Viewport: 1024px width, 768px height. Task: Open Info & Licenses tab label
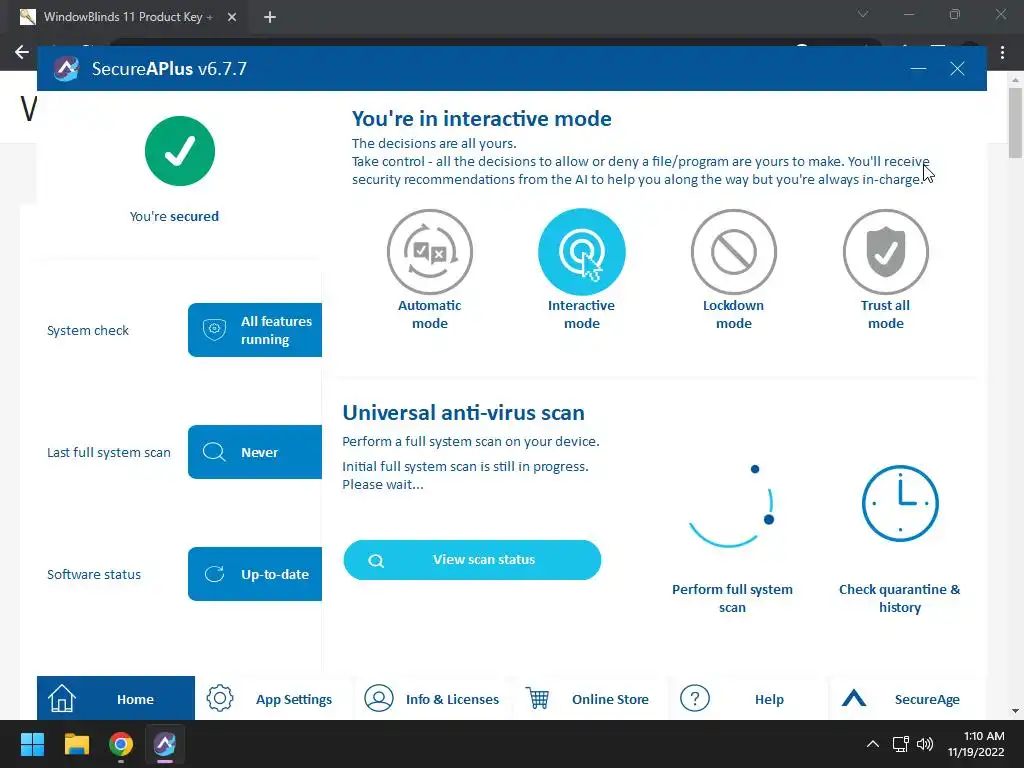pos(452,699)
